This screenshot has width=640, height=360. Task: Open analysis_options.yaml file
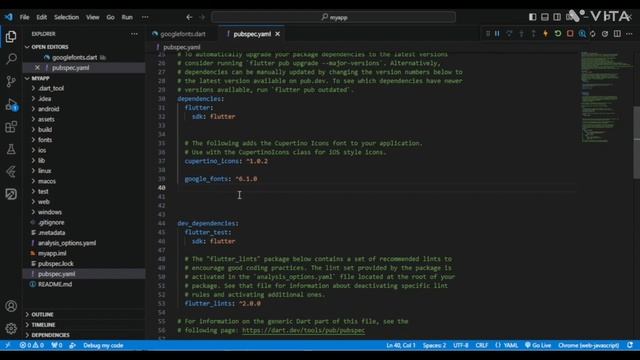[67, 243]
